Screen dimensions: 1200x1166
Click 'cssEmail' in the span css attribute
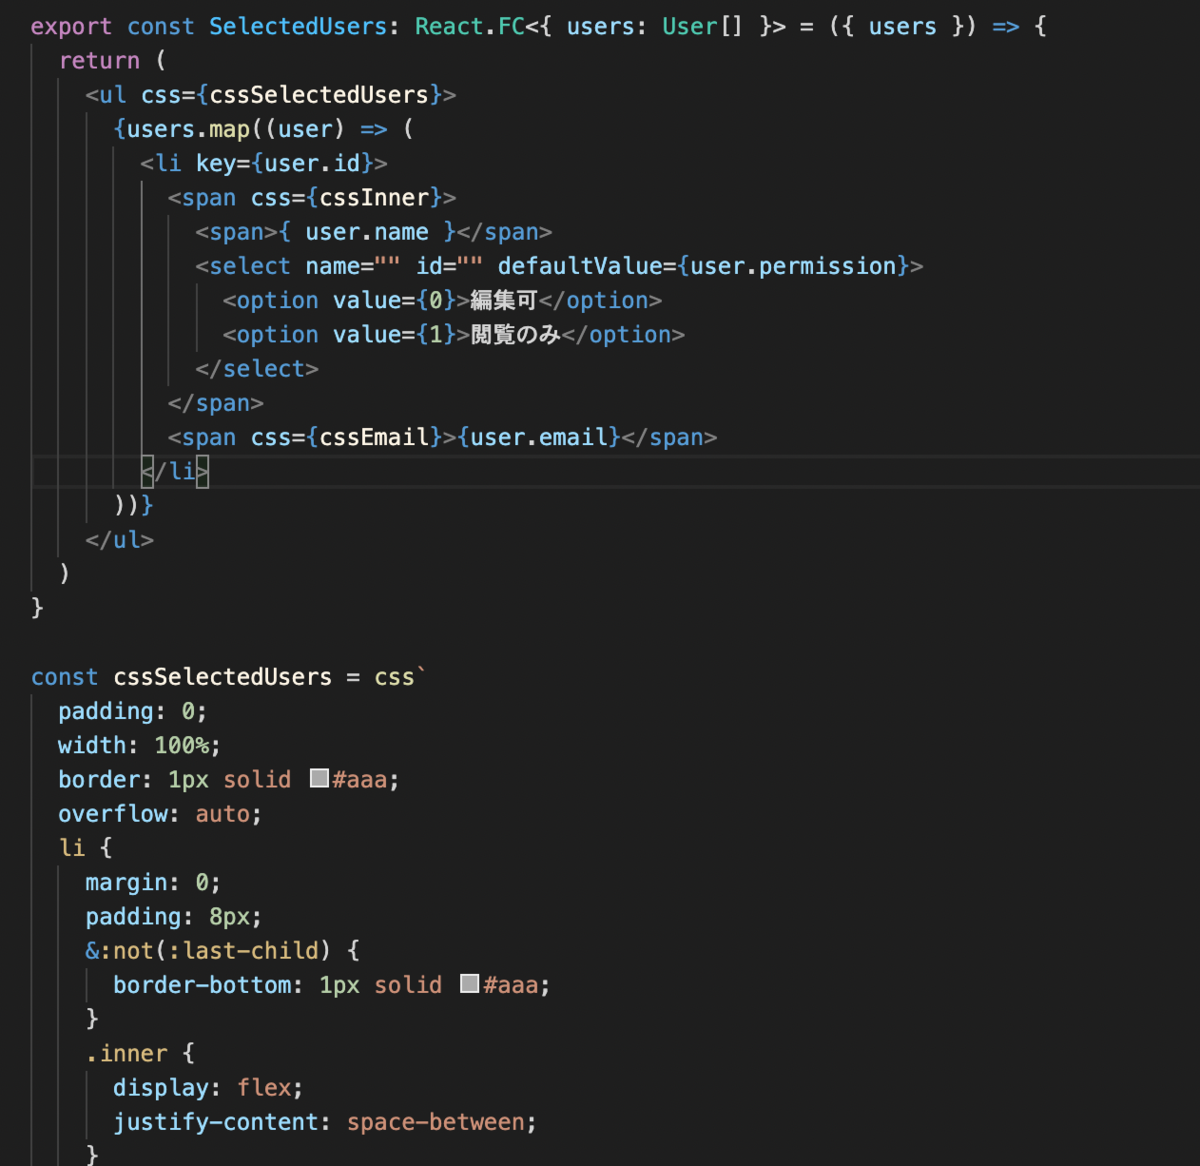[x=374, y=437]
